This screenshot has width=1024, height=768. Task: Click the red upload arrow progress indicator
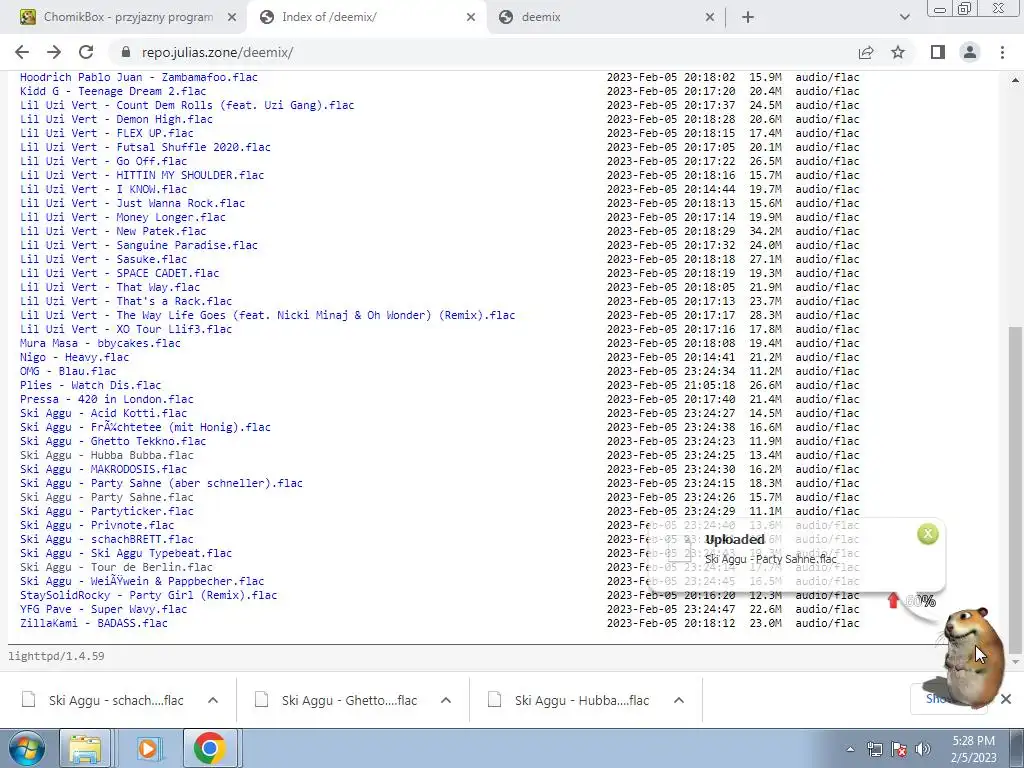[893, 600]
